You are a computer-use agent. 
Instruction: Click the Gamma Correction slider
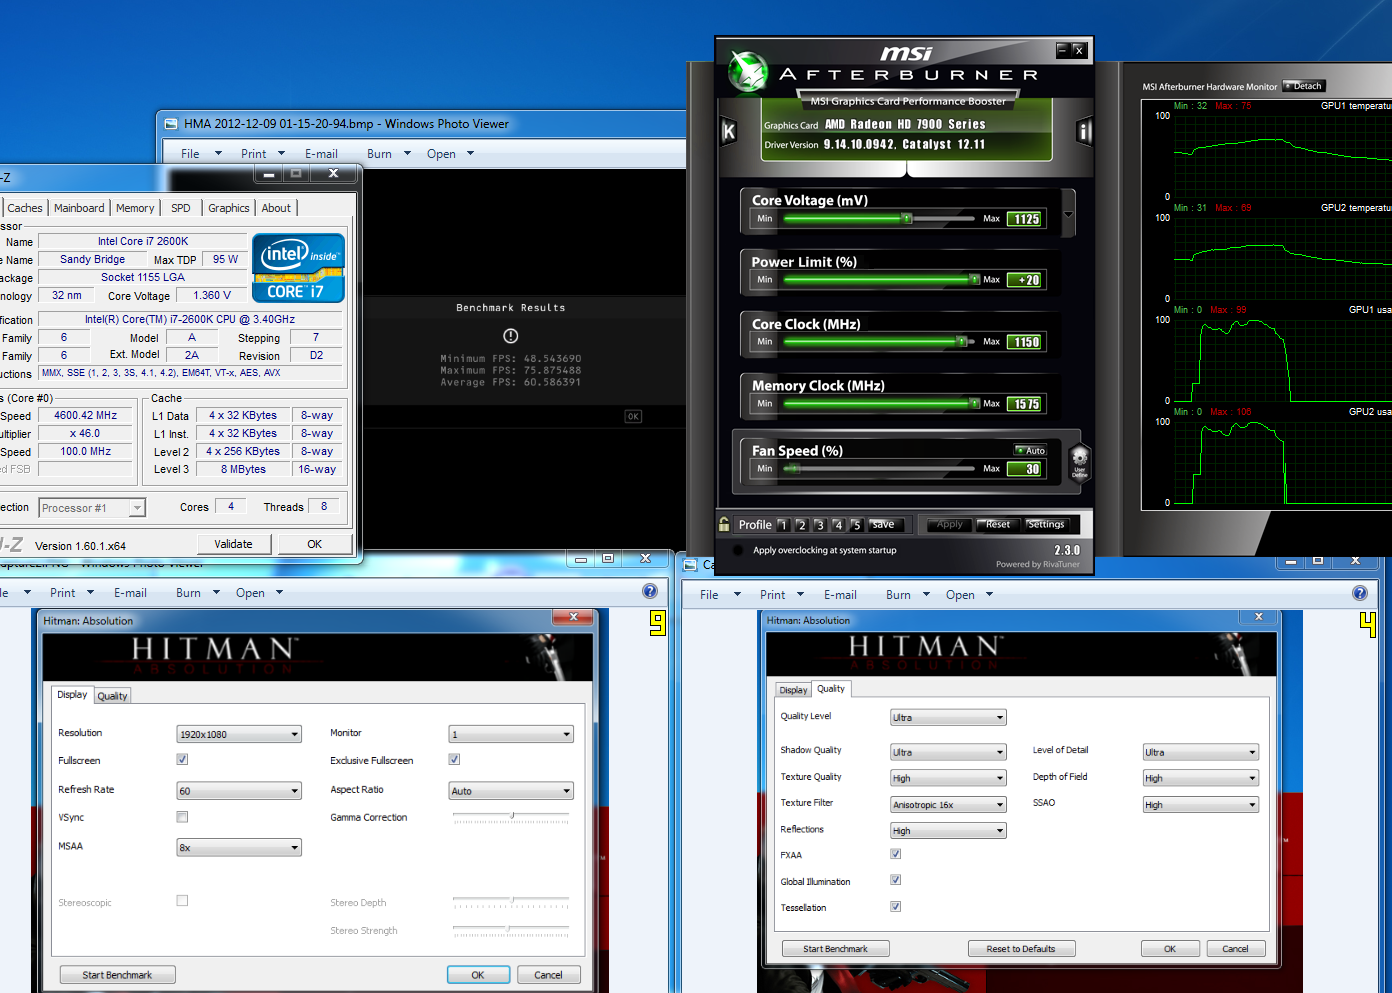pos(511,817)
